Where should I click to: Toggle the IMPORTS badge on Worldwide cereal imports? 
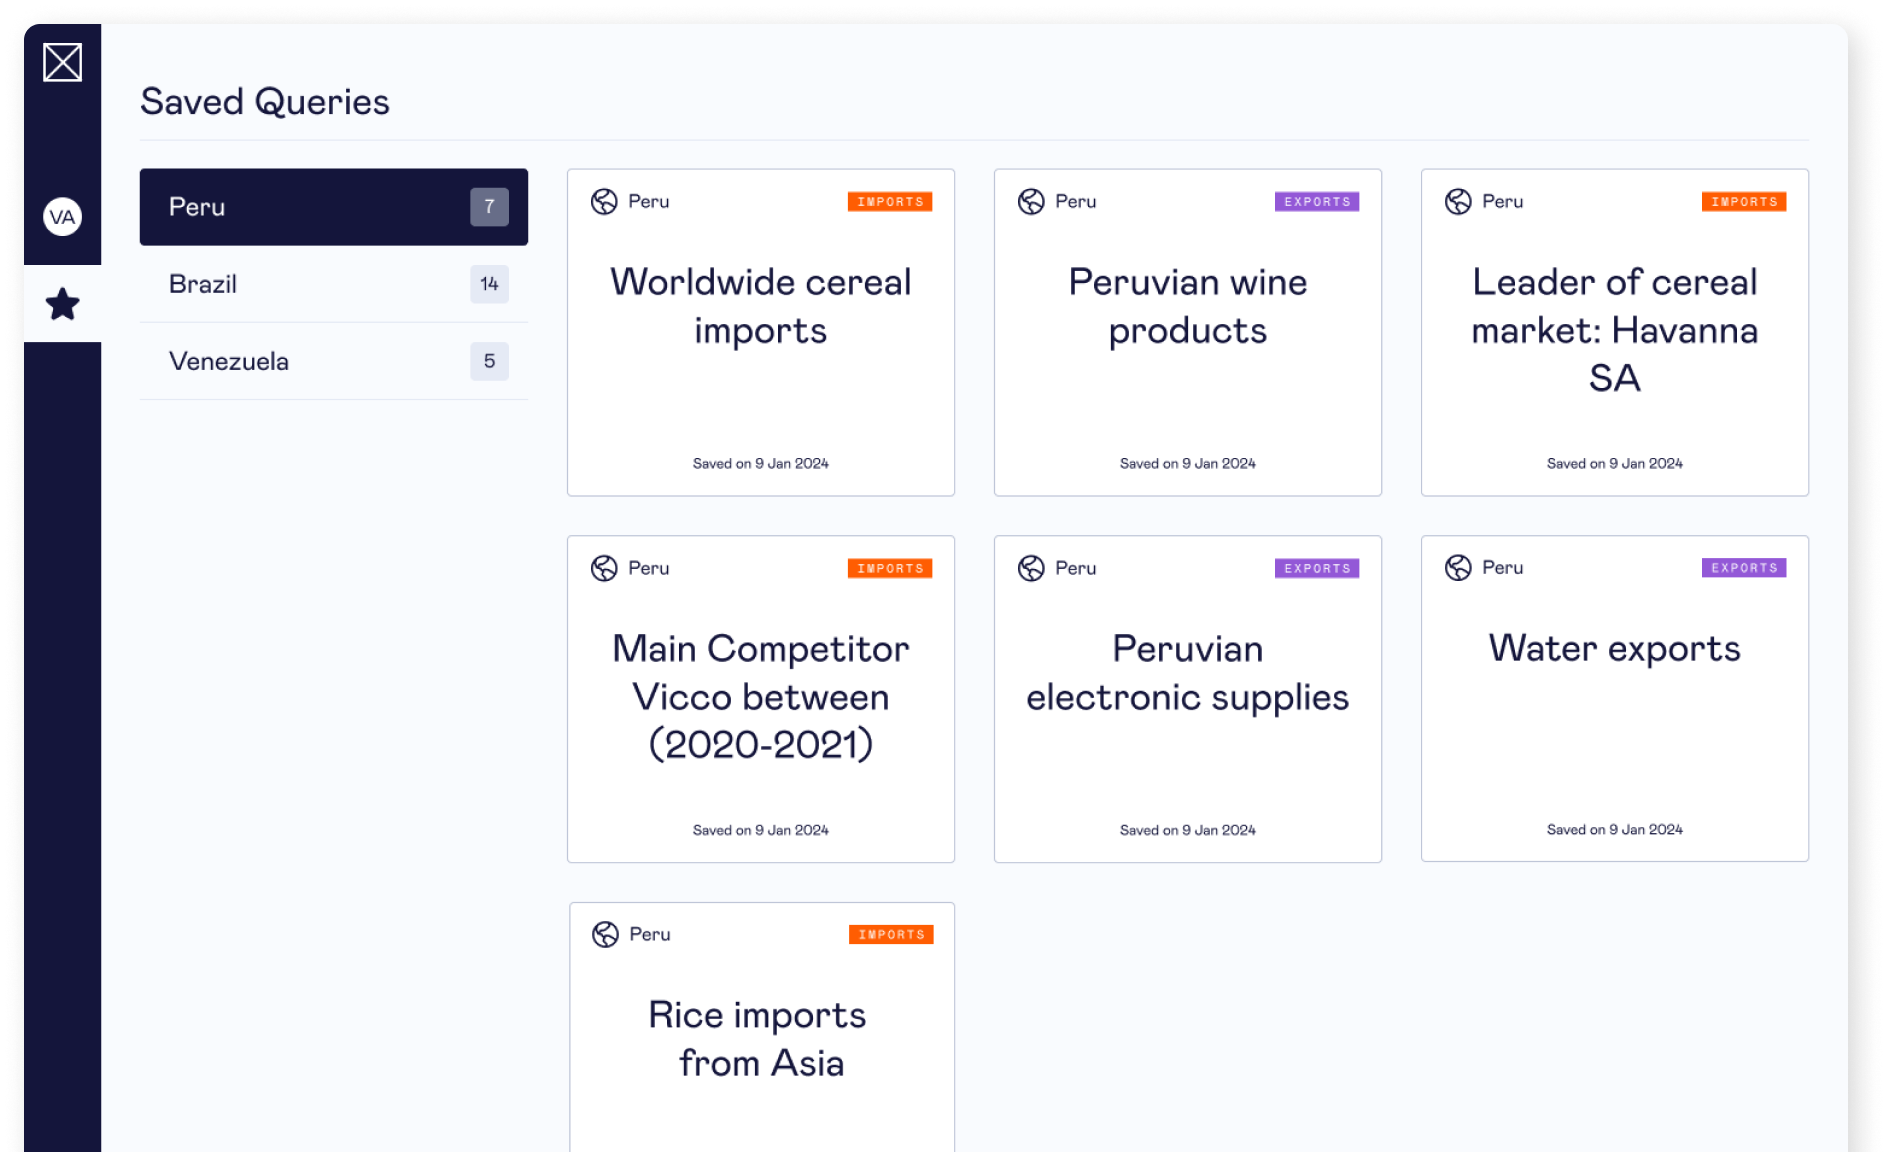(889, 201)
